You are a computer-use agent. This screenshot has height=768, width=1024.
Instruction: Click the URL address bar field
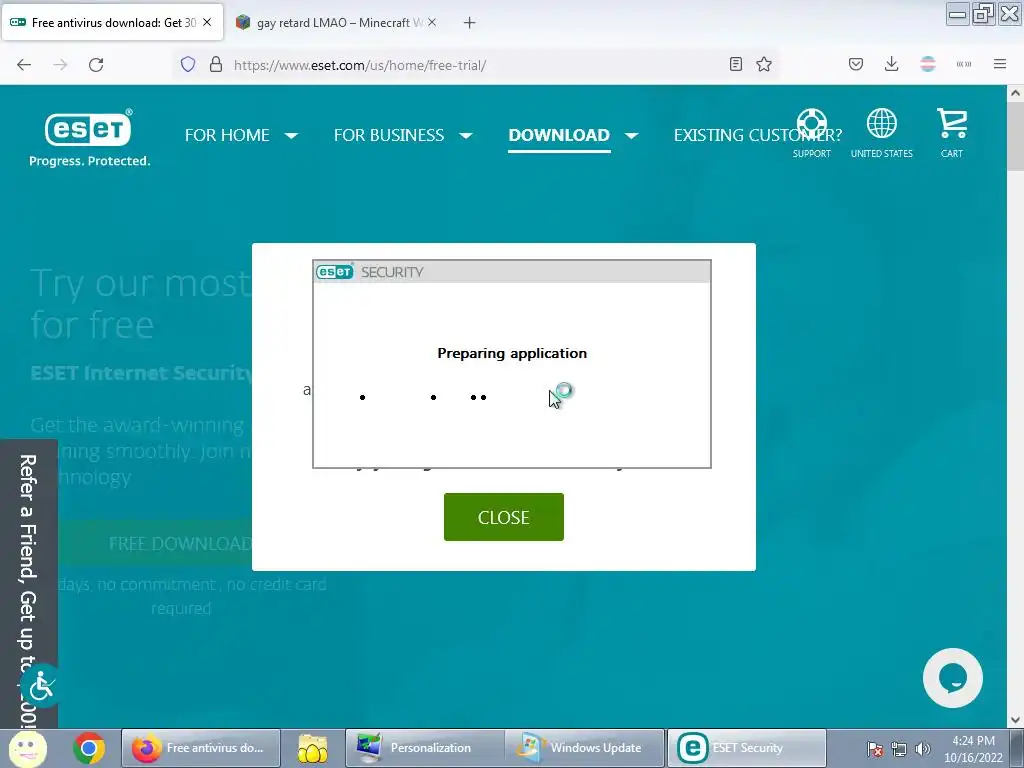click(477, 65)
